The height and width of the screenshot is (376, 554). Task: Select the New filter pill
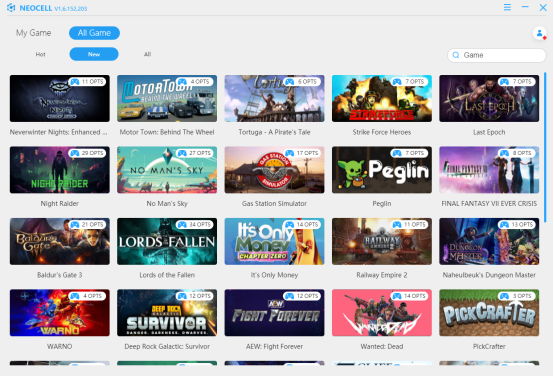94,54
